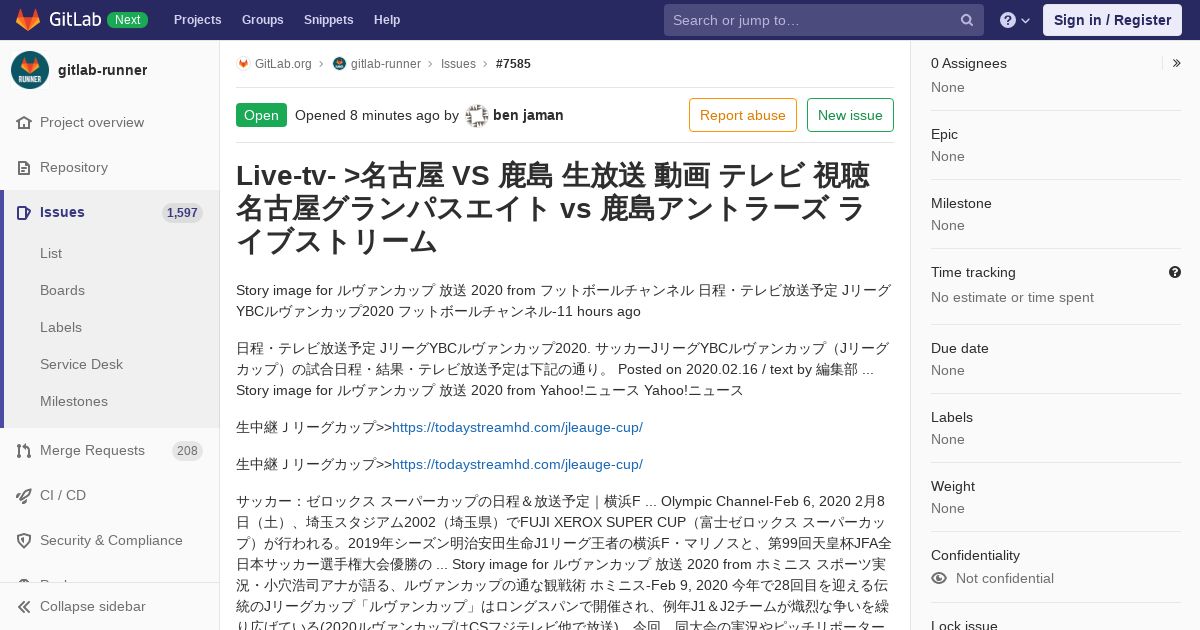The width and height of the screenshot is (1200, 630).
Task: Click Not confidential text
Action: [1005, 578]
